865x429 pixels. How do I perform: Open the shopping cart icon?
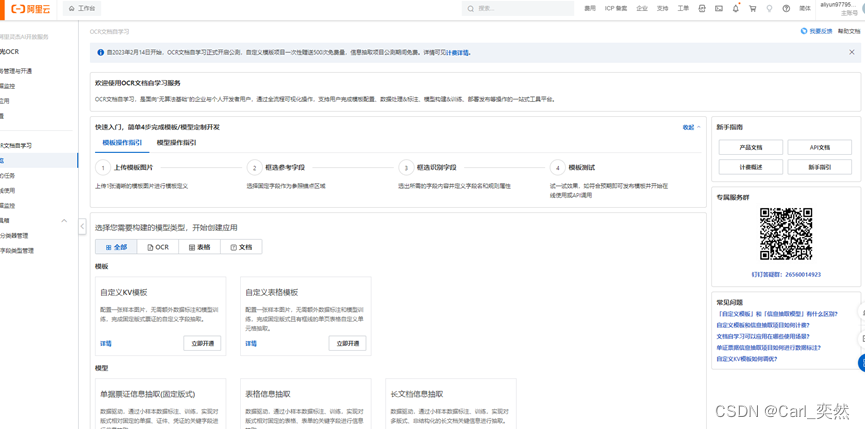(752, 9)
